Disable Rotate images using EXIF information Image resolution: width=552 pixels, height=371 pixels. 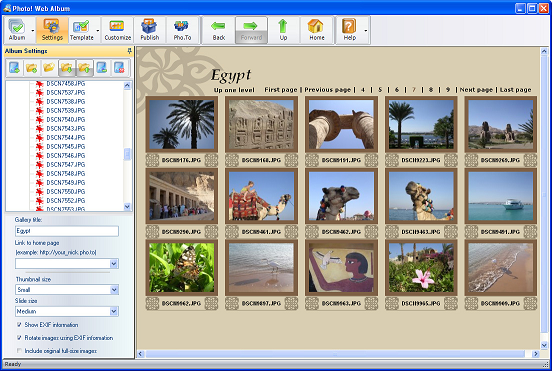coord(19,338)
